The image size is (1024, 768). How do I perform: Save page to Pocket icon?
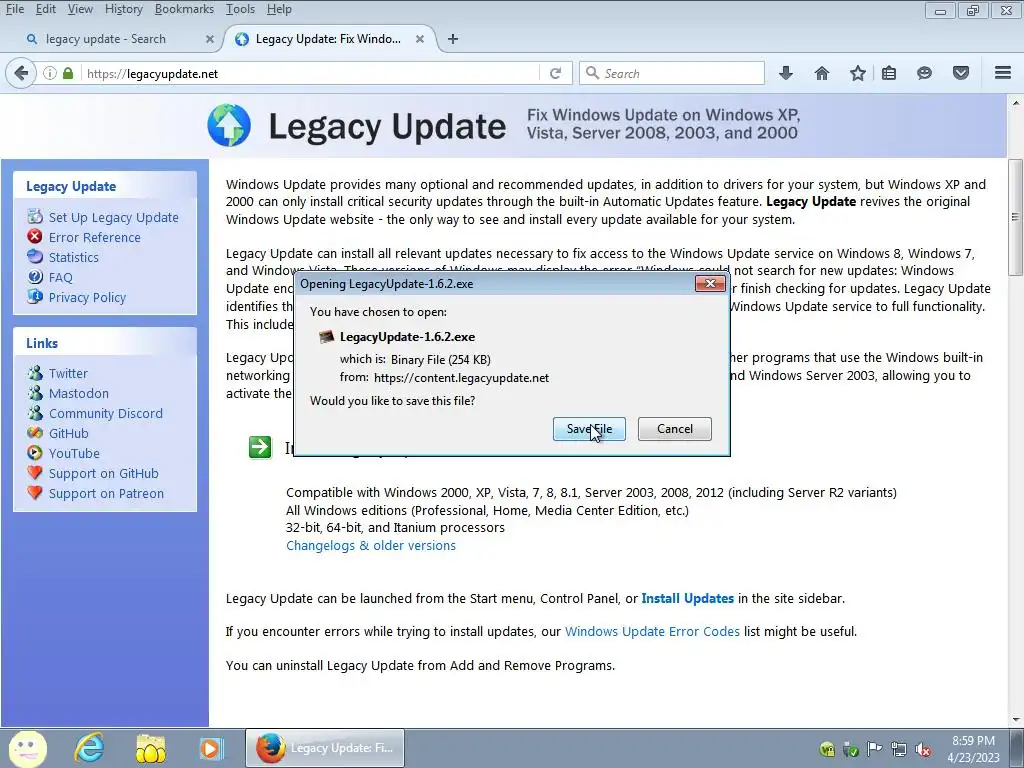coord(961,73)
